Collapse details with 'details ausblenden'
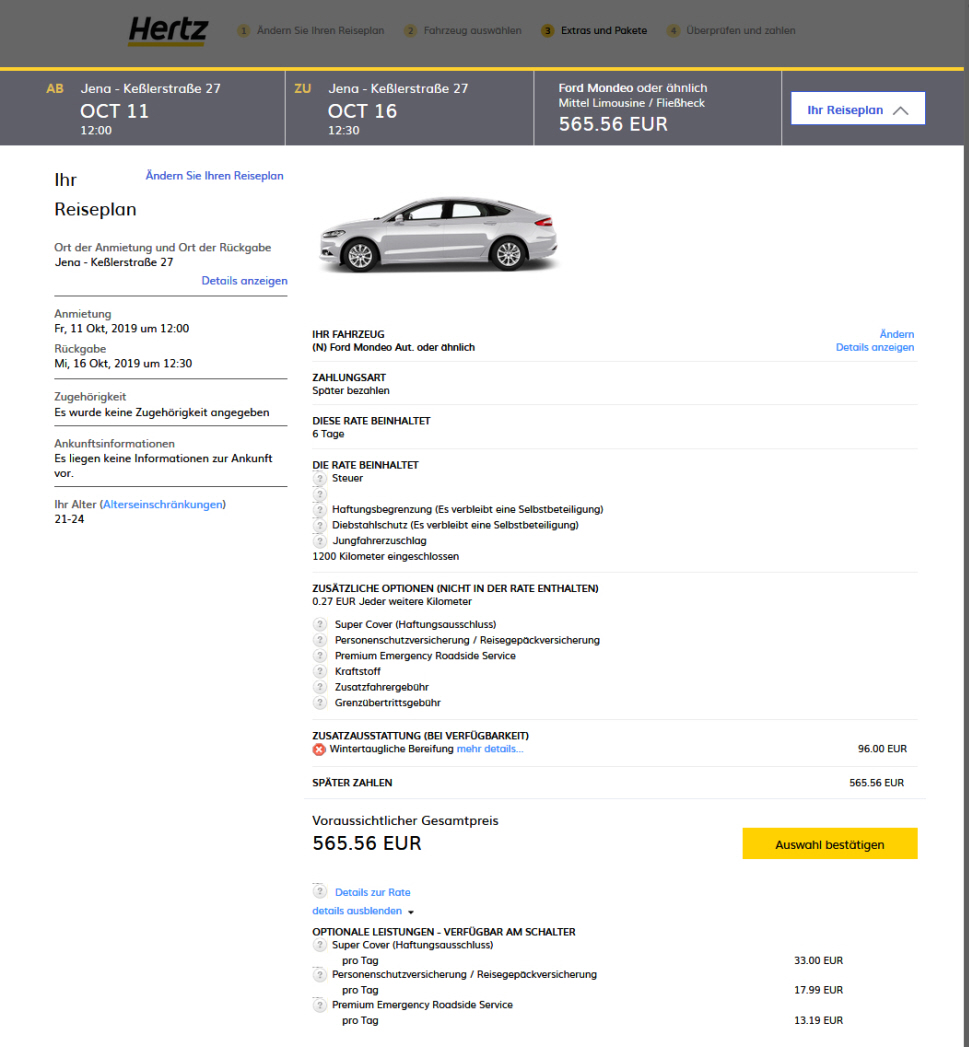The width and height of the screenshot is (969, 1047). [362, 911]
